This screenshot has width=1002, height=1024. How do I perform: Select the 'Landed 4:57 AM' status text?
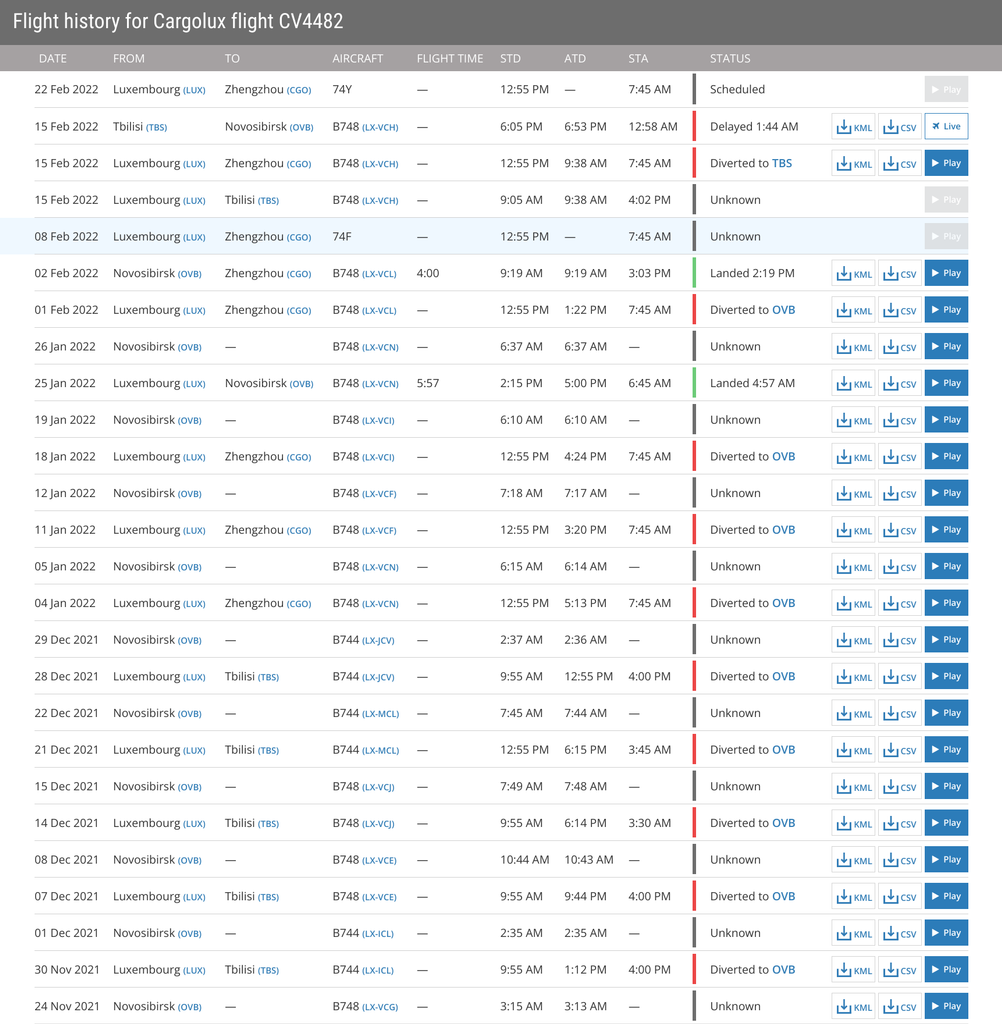pos(752,383)
